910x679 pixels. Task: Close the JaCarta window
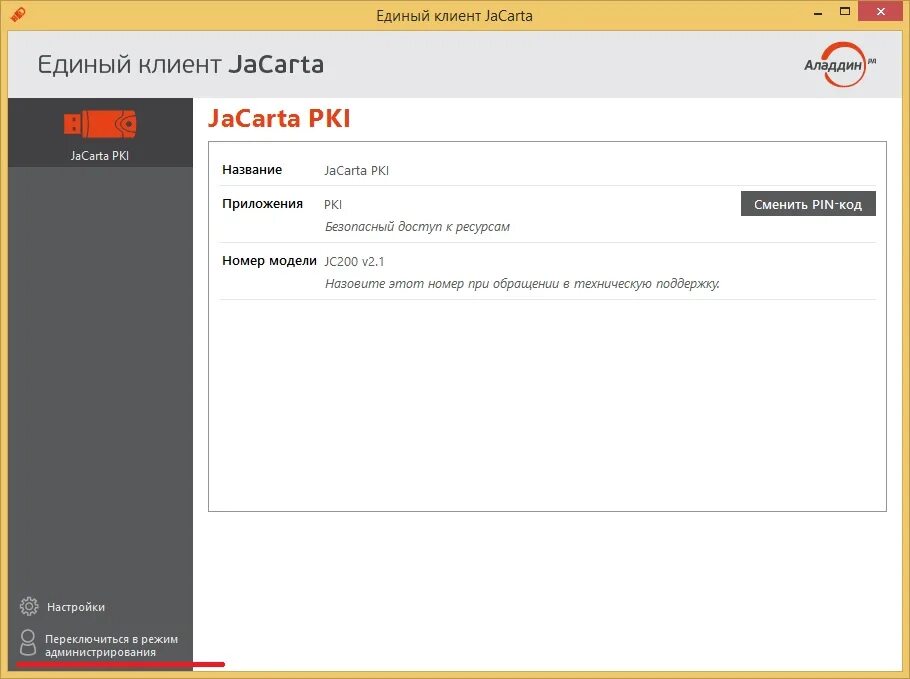pos(881,12)
